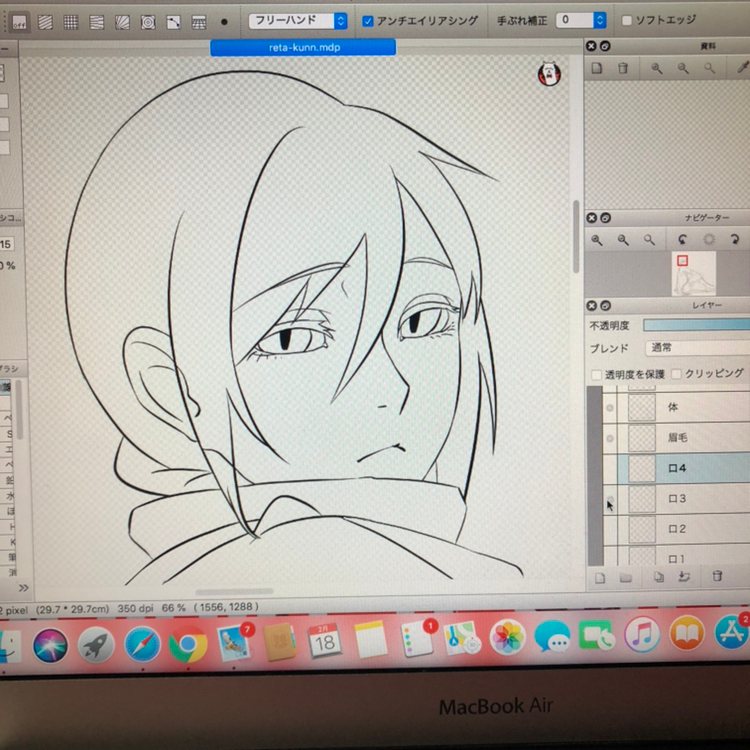Click the snap settings dot icon
This screenshot has height=750, width=750.
[224, 22]
